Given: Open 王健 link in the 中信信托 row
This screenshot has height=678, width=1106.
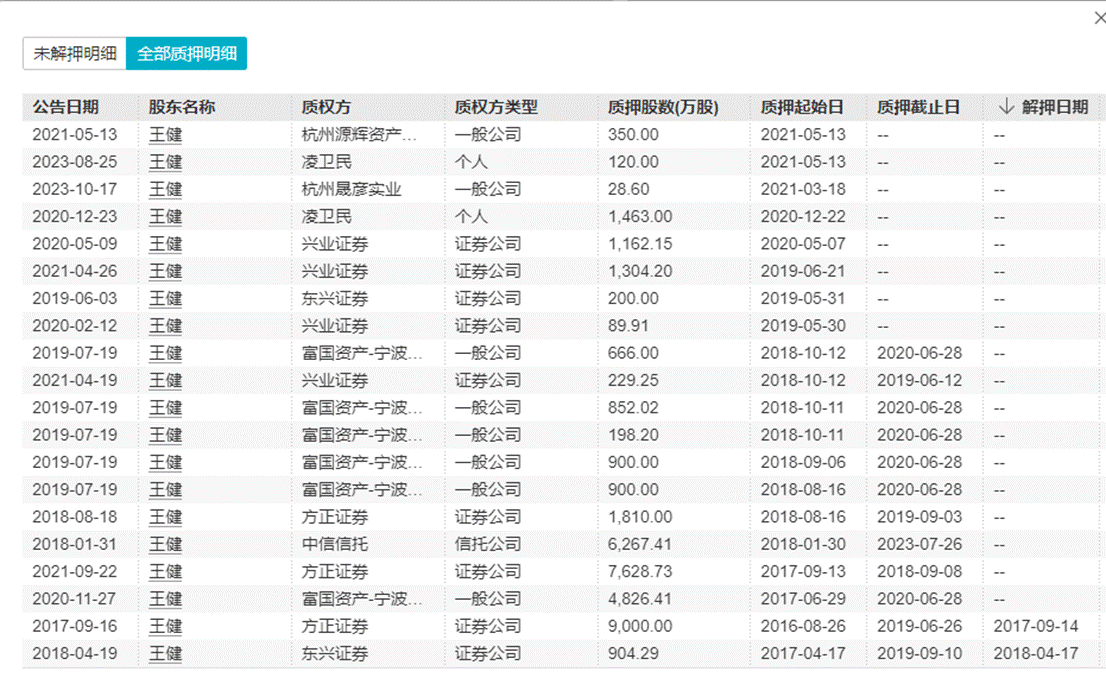Looking at the screenshot, I should pos(165,544).
